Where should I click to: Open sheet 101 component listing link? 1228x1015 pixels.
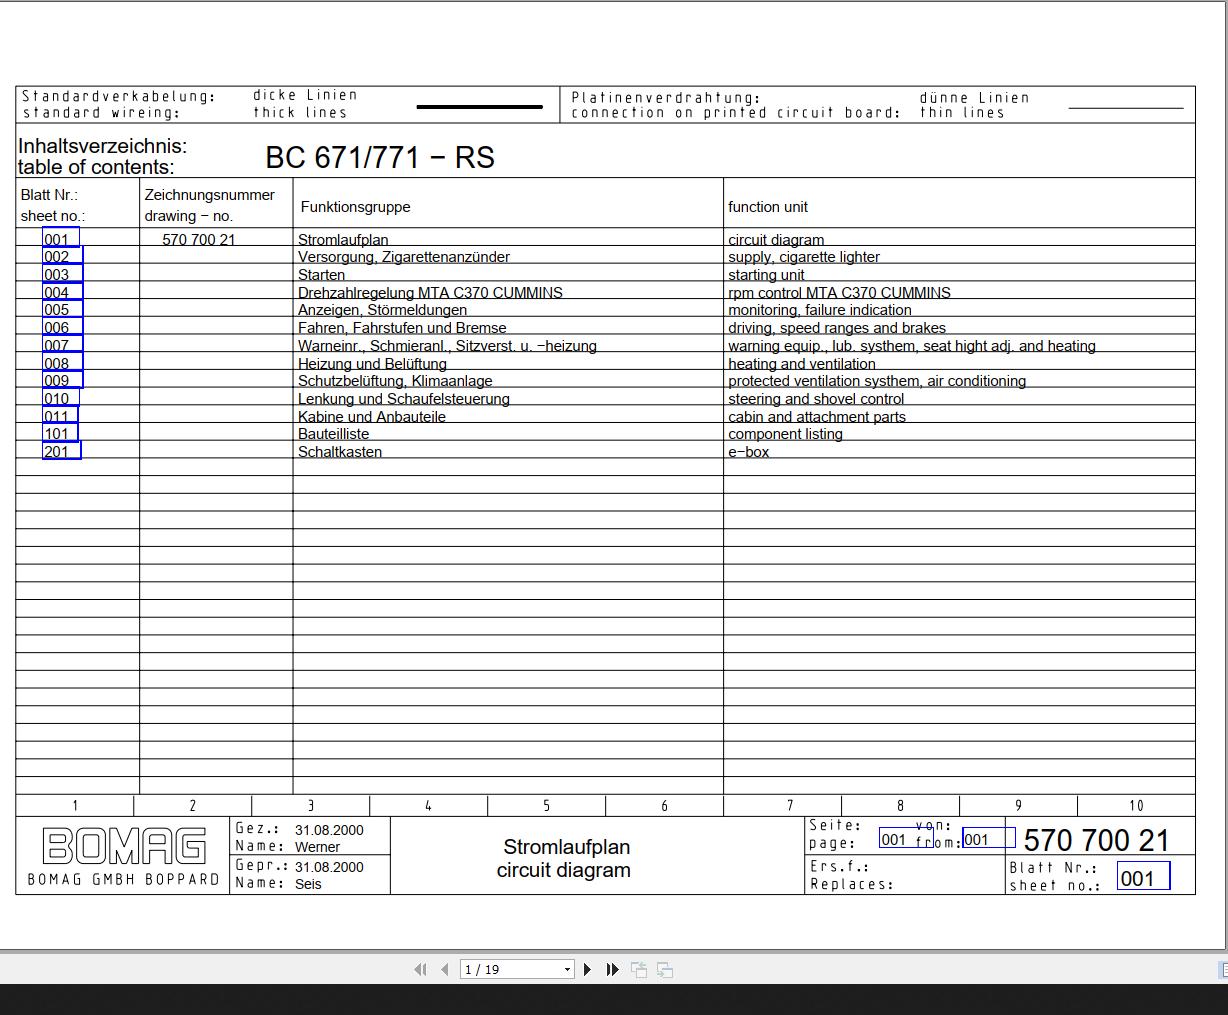(x=60, y=433)
